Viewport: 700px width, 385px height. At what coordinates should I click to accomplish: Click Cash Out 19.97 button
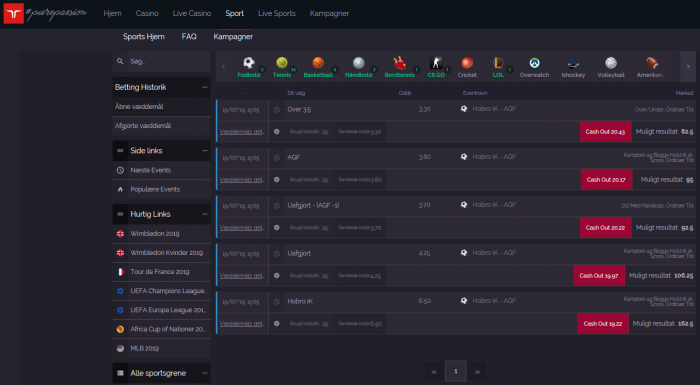point(599,276)
